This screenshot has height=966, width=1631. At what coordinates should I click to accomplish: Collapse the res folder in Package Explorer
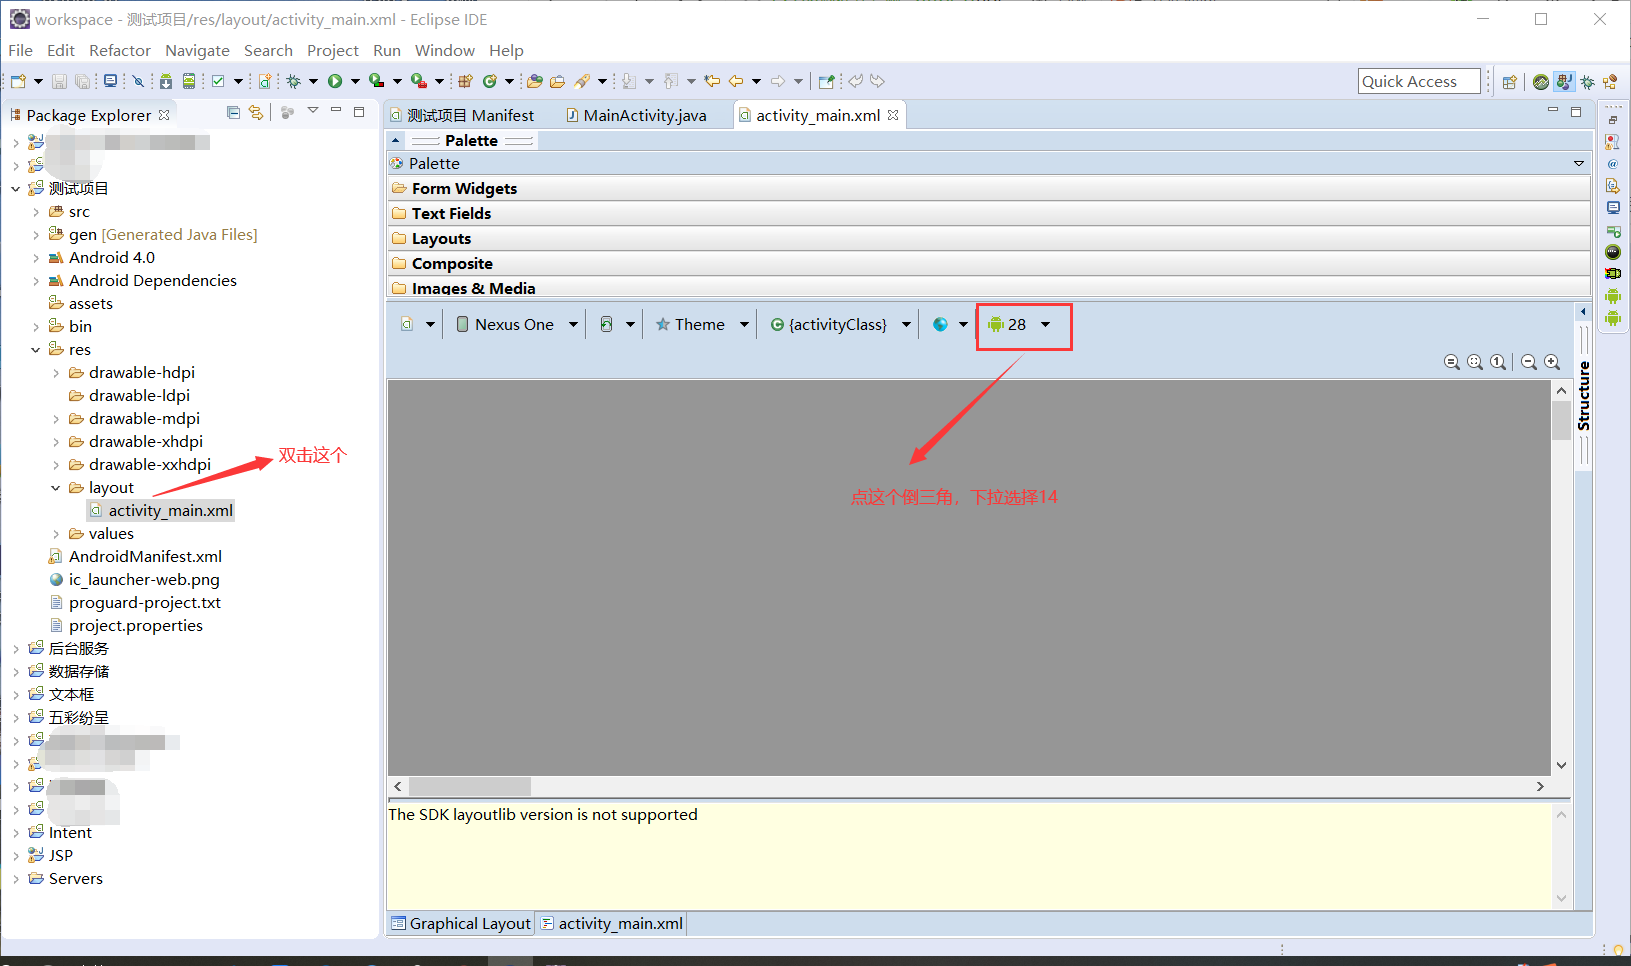point(36,348)
